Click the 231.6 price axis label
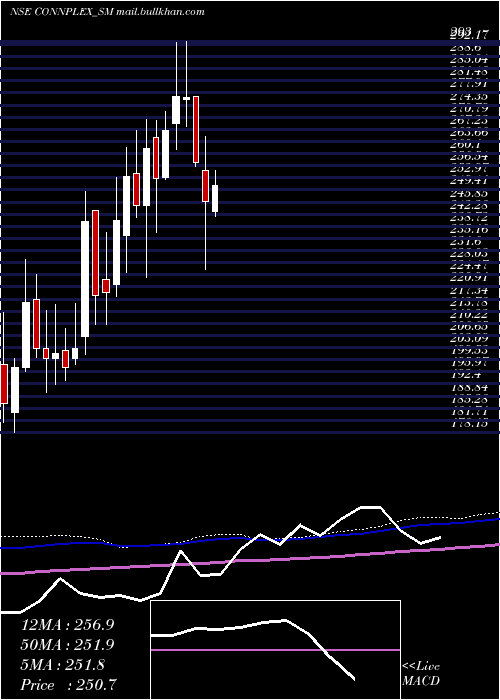 [465, 242]
